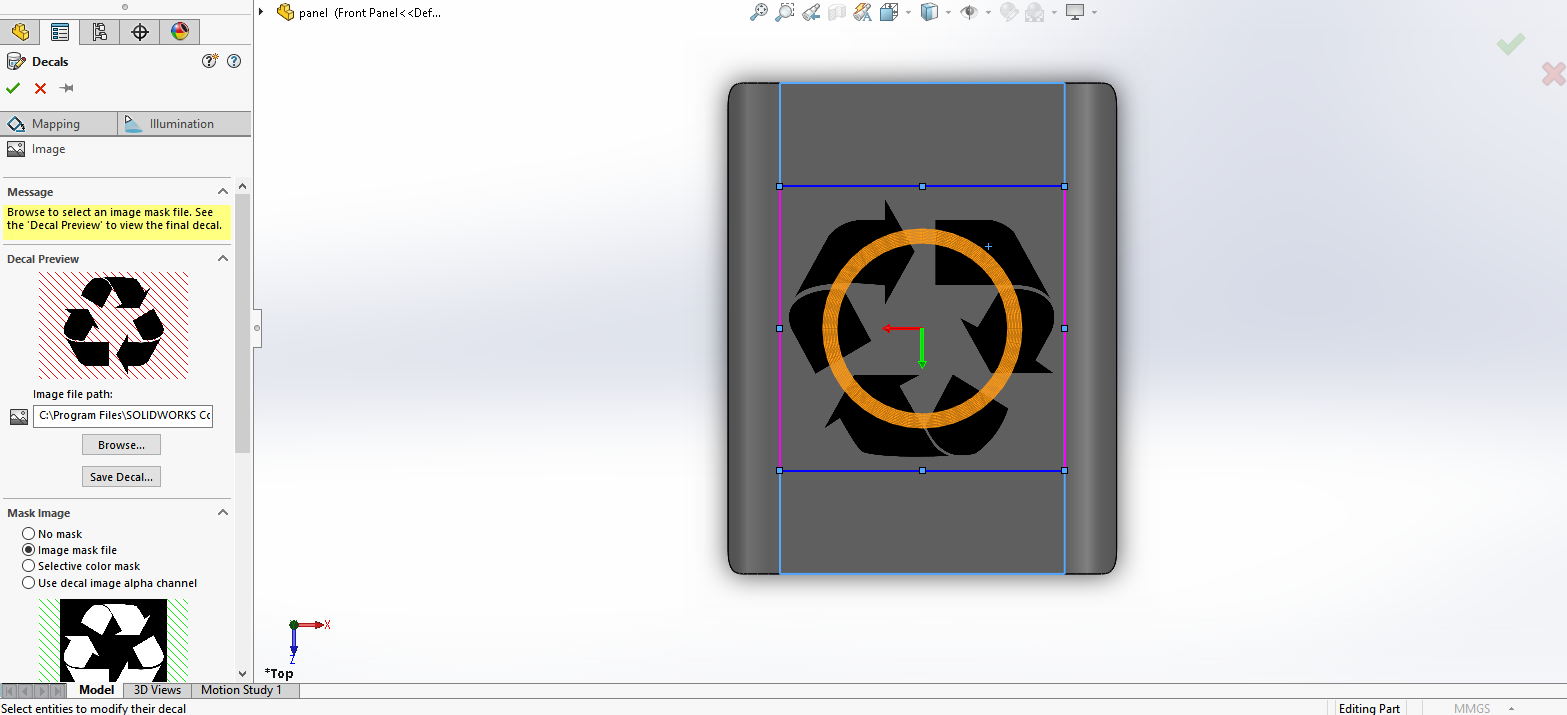Viewport: 1567px width, 715px height.
Task: Collapse the Decal Preview section
Action: (222, 257)
